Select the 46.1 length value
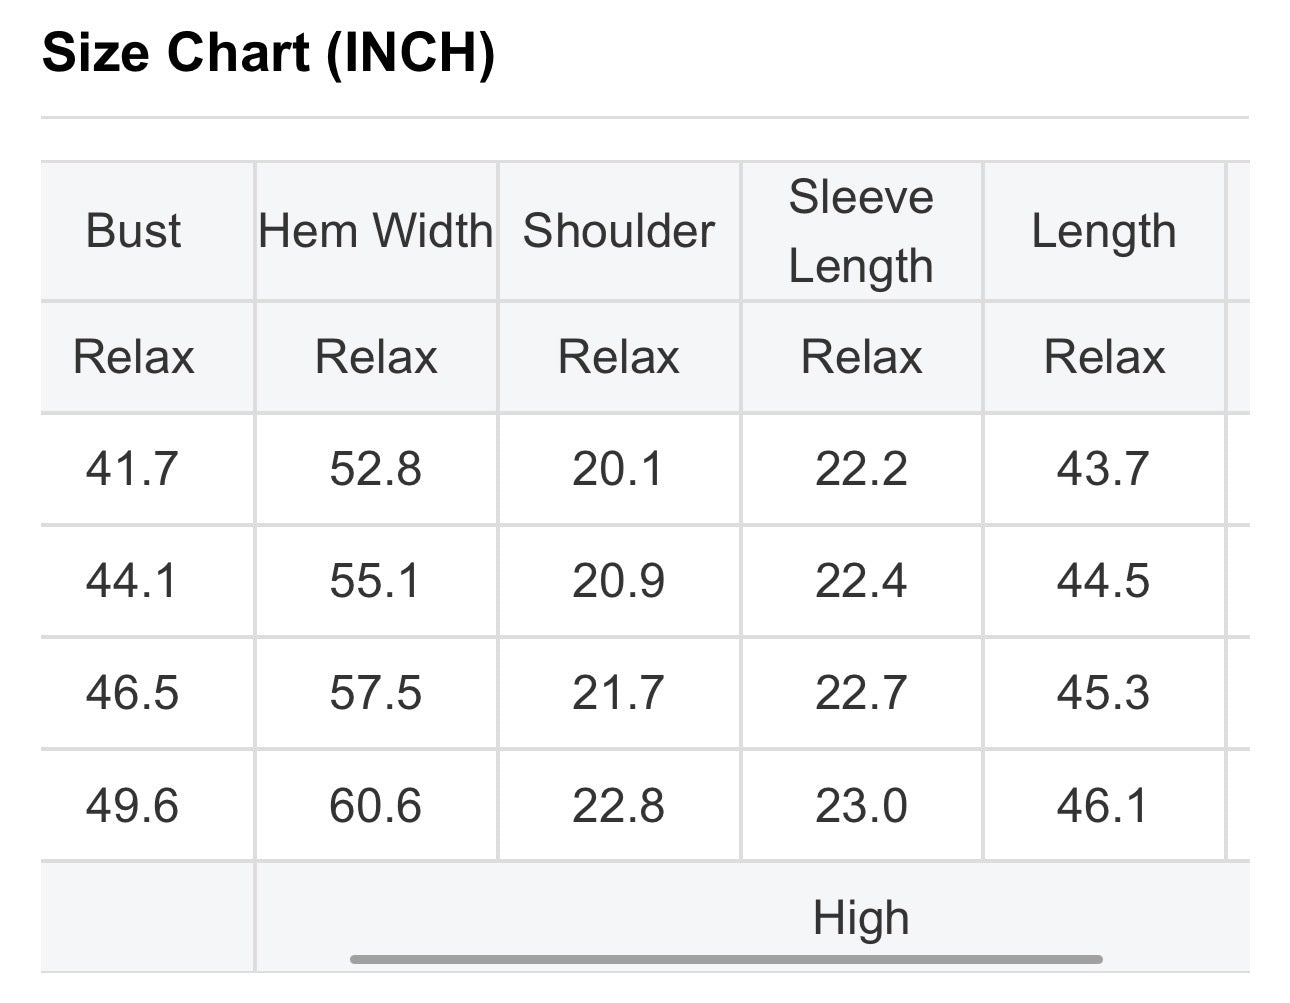 [1104, 806]
